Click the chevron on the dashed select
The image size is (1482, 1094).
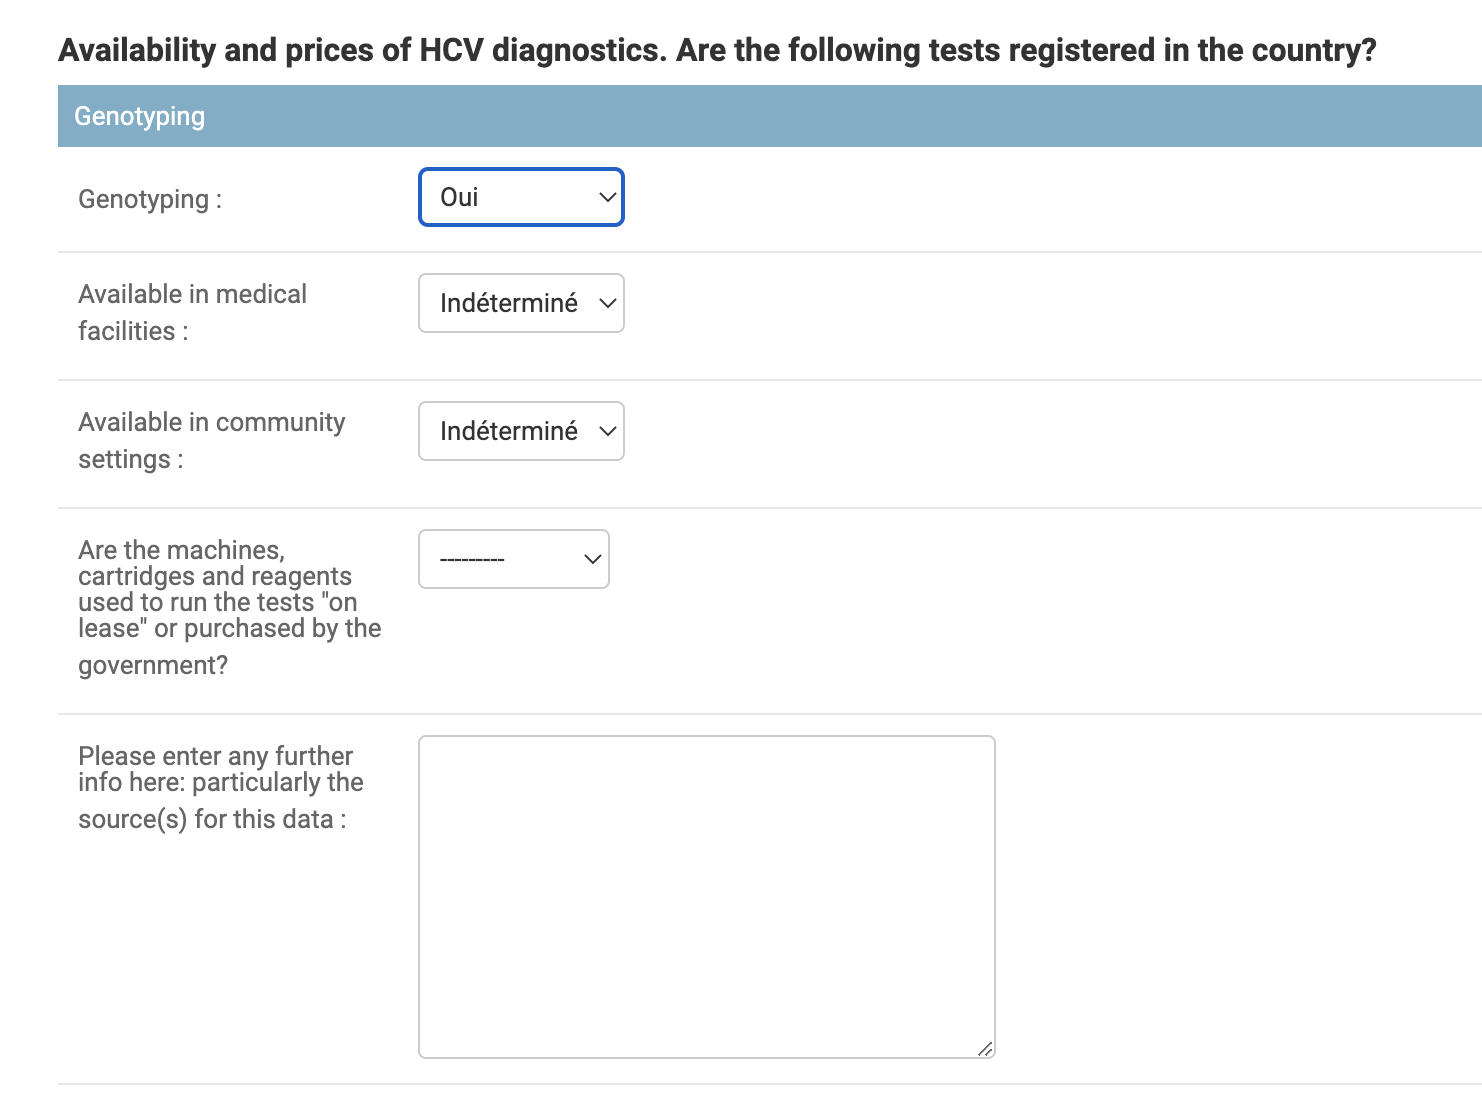[x=592, y=559]
